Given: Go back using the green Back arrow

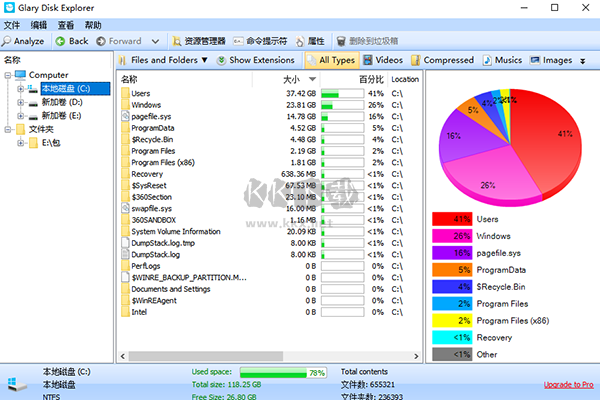Looking at the screenshot, I should (71, 41).
